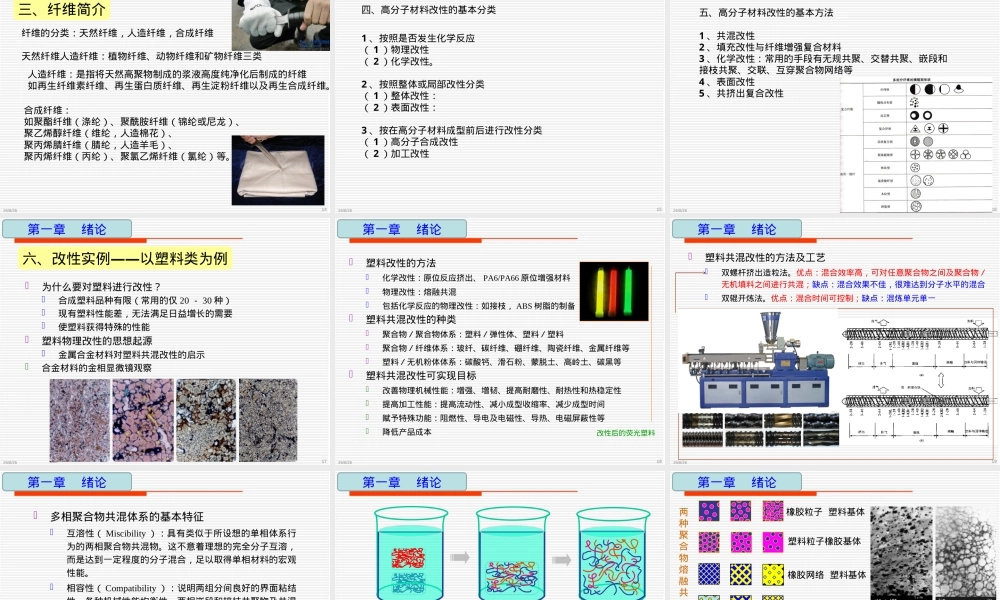The height and width of the screenshot is (600, 1000).
Task: Select the 橡胶网络 塑料基体 label
Action: [827, 575]
